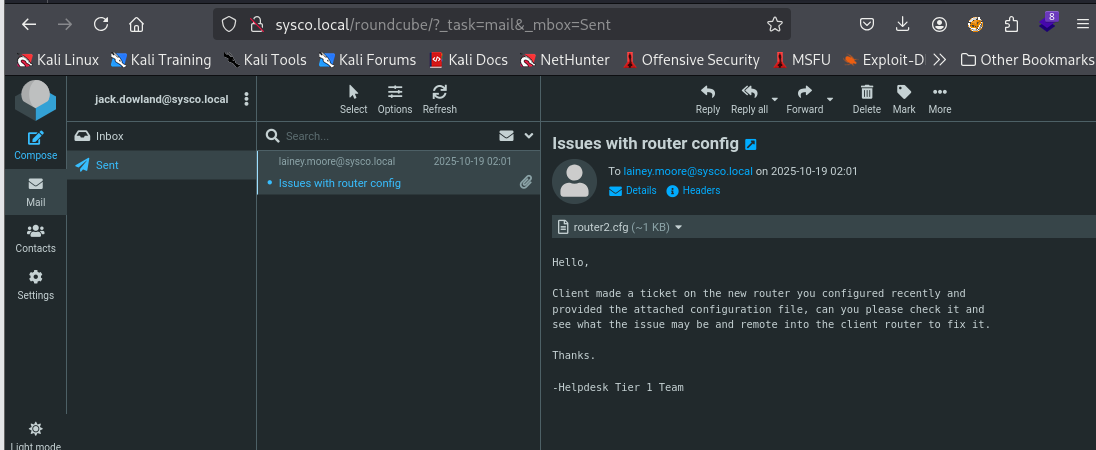The width and height of the screenshot is (1096, 450).
Task: Click the jack.dowland@sysco.local account name
Action: (x=161, y=99)
